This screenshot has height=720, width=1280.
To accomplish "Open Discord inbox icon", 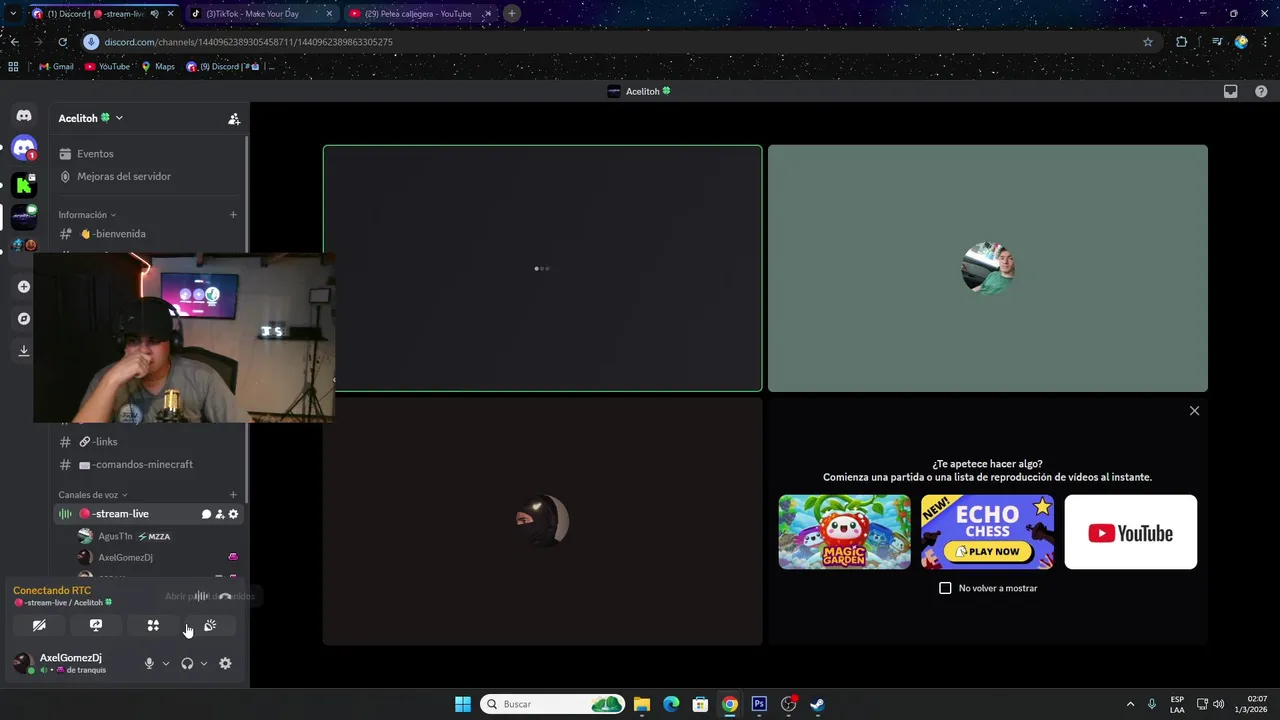I will pyautogui.click(x=1231, y=91).
